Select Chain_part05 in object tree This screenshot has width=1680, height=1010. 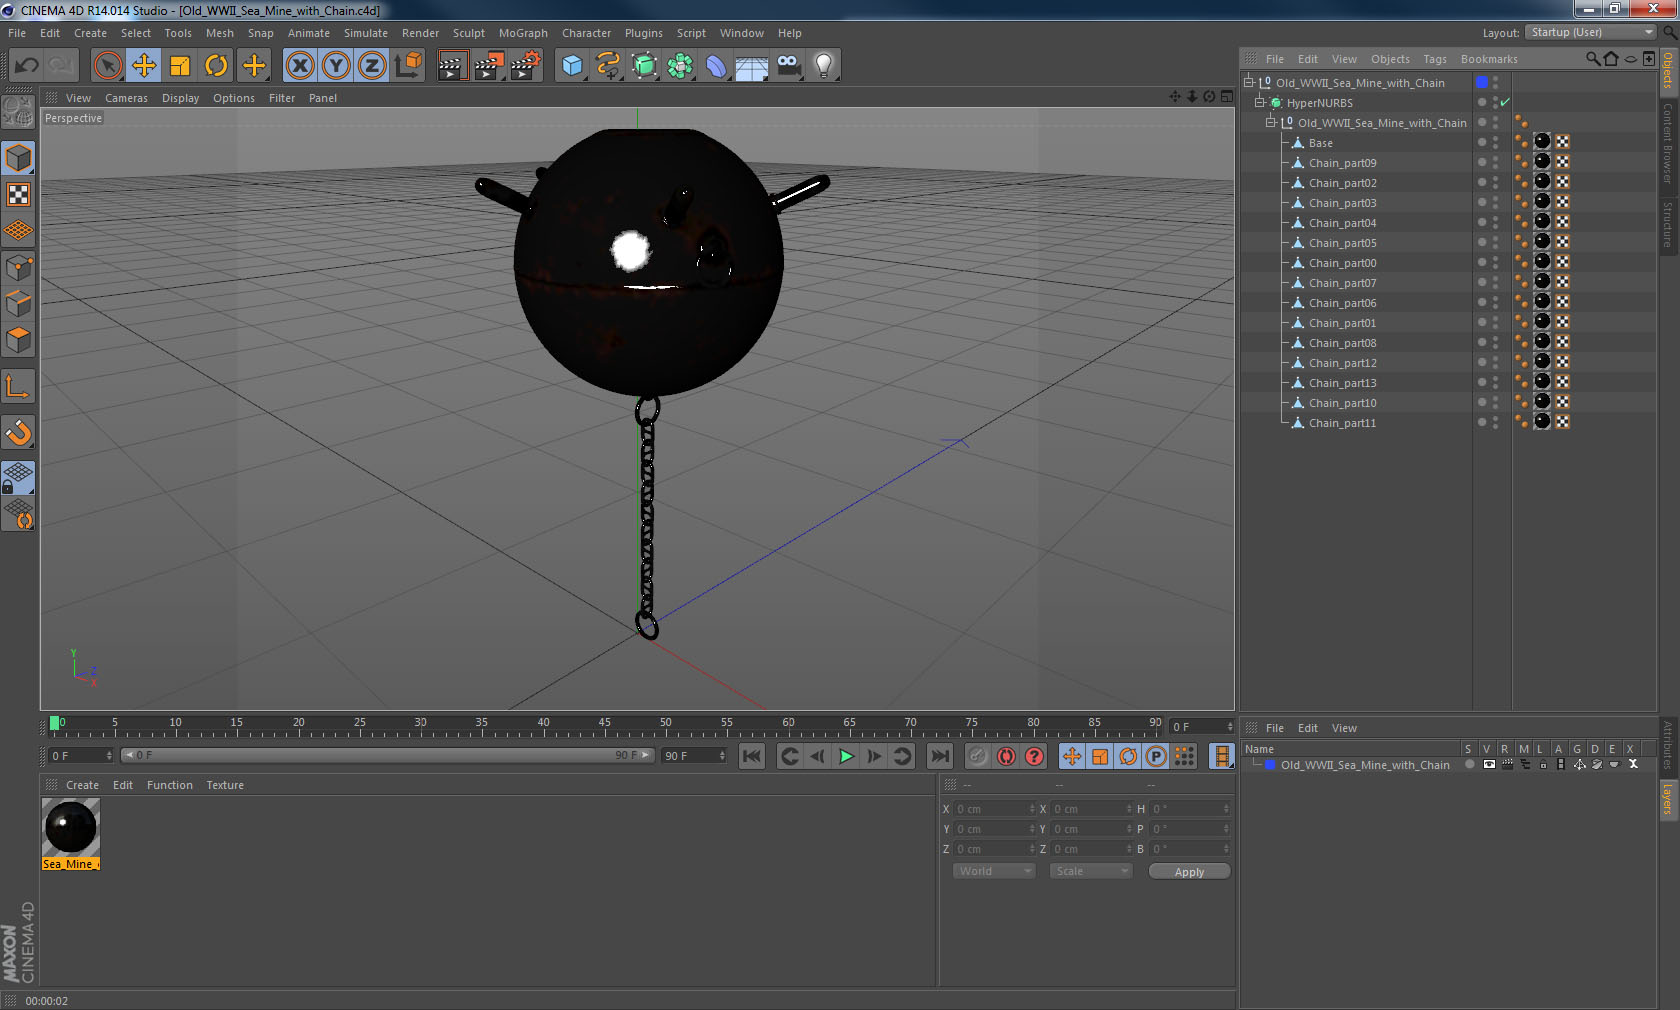click(x=1342, y=243)
